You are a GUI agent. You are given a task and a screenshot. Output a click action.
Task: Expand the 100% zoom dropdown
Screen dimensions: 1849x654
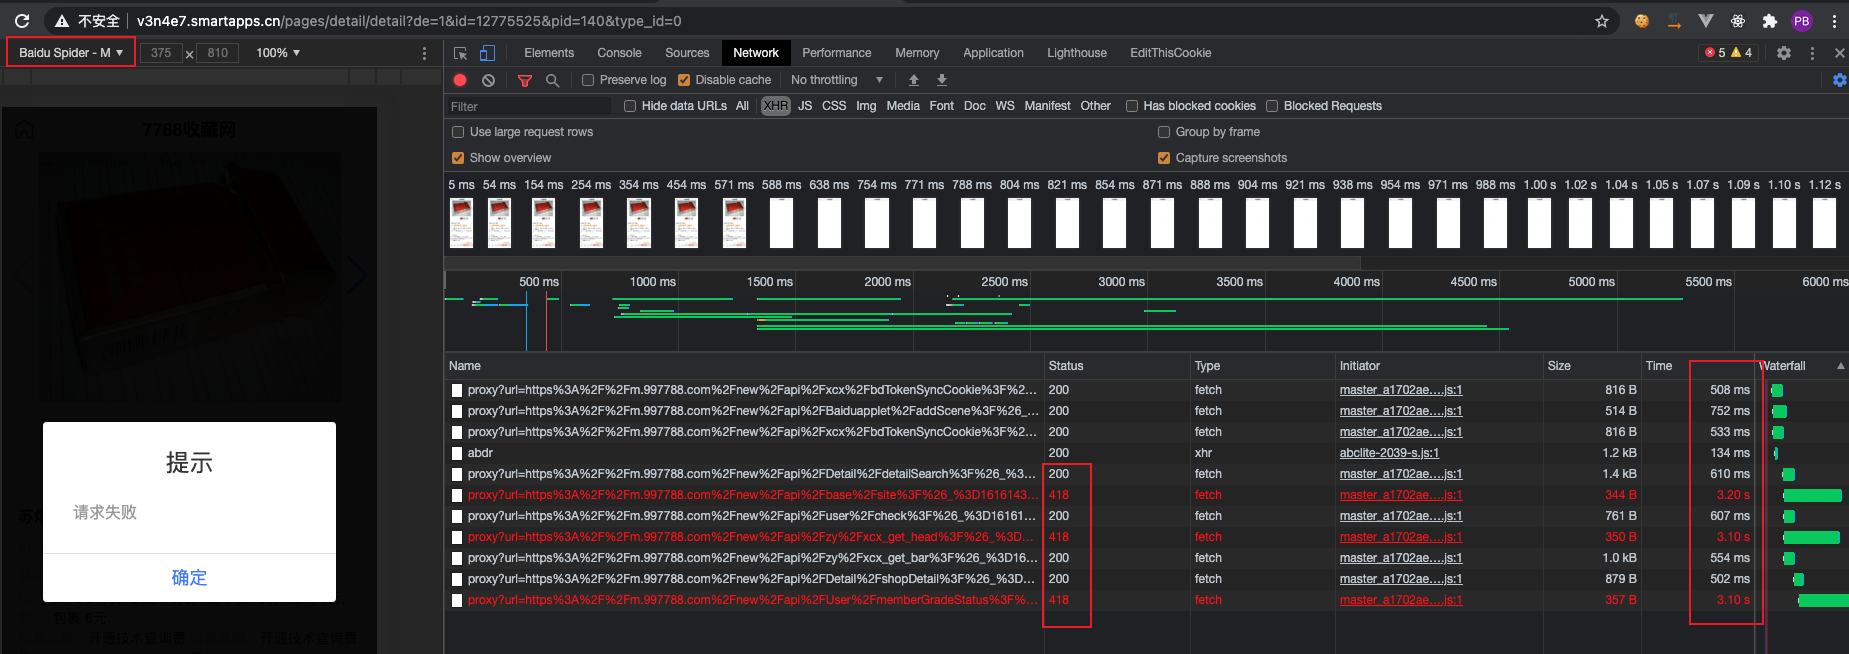point(278,53)
